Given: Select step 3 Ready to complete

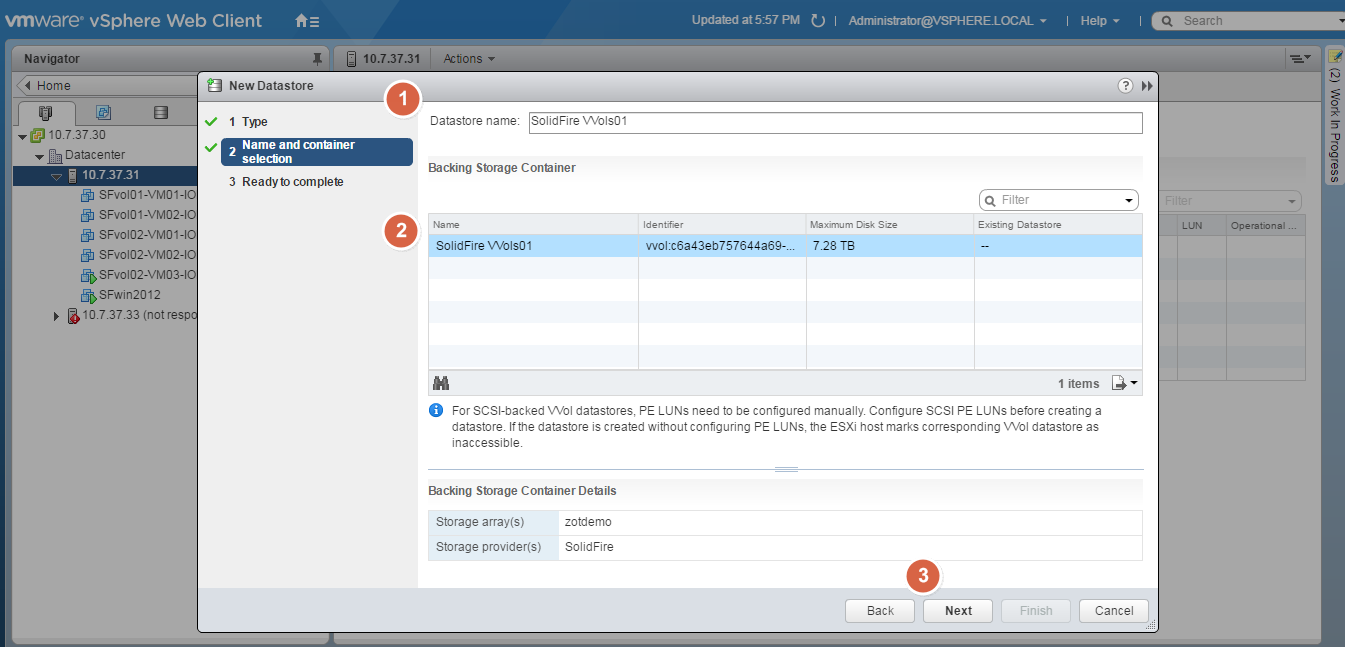Looking at the screenshot, I should [285, 182].
